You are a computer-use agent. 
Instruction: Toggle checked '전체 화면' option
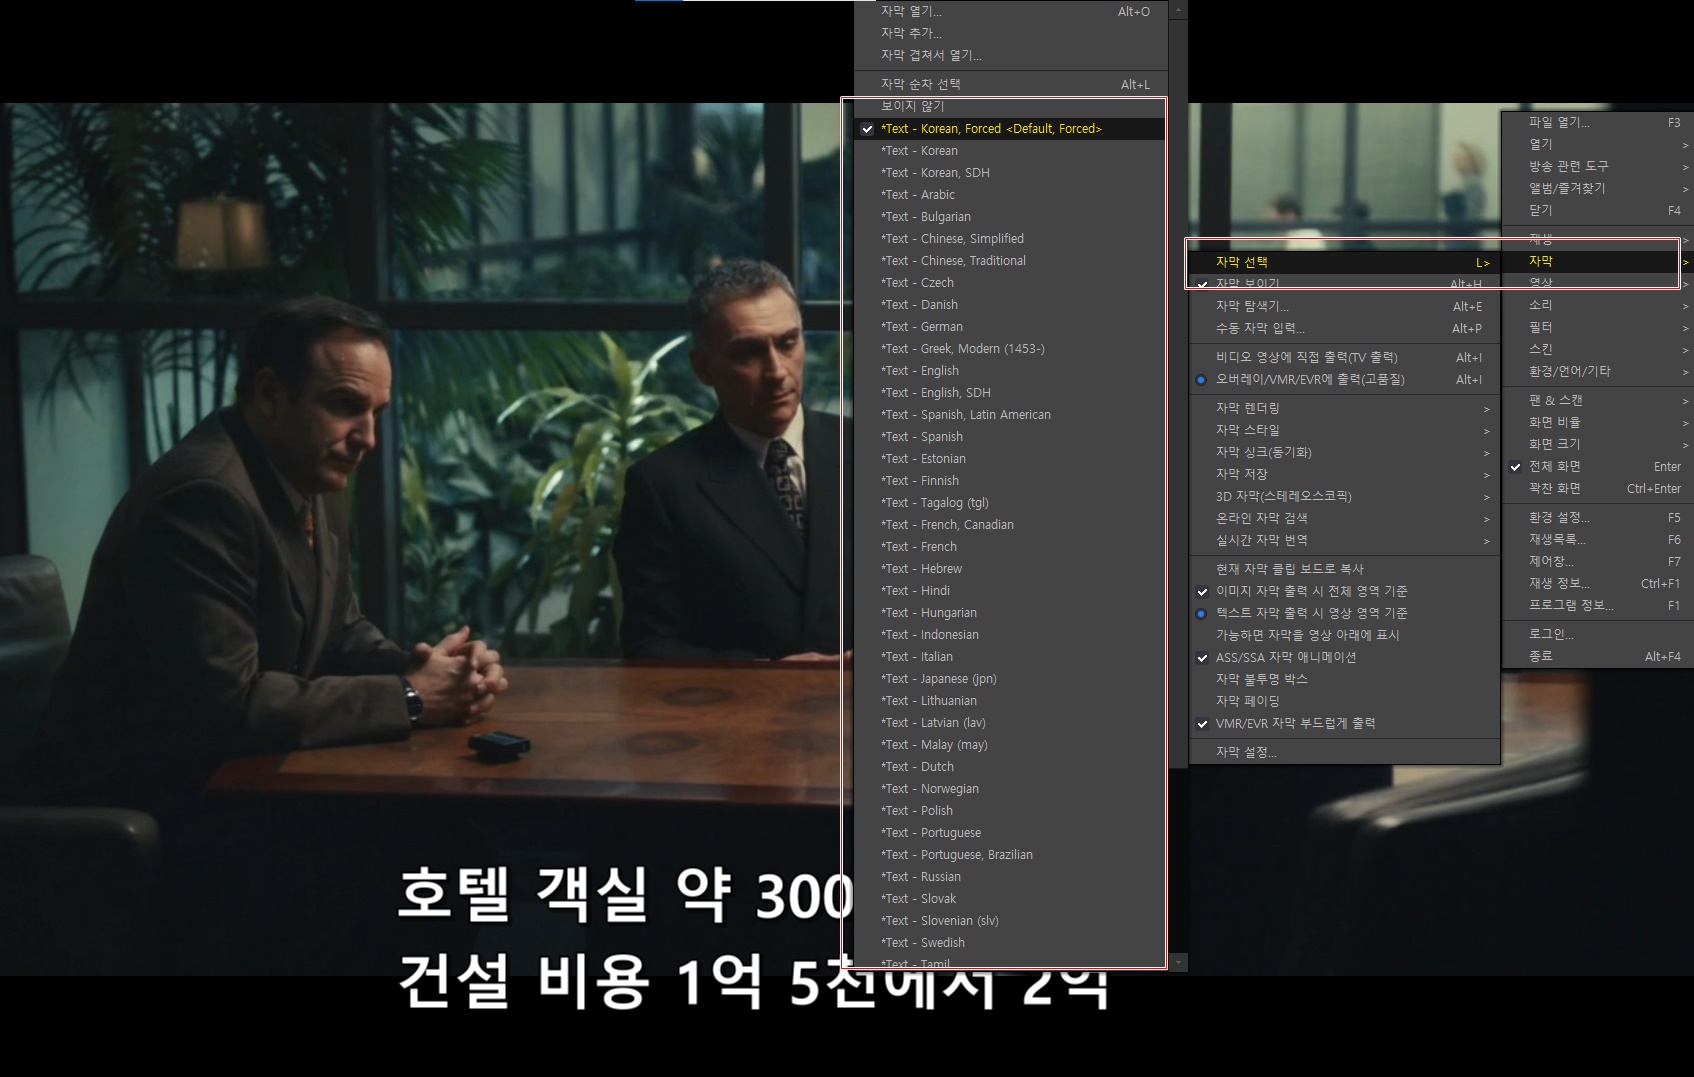point(1597,466)
